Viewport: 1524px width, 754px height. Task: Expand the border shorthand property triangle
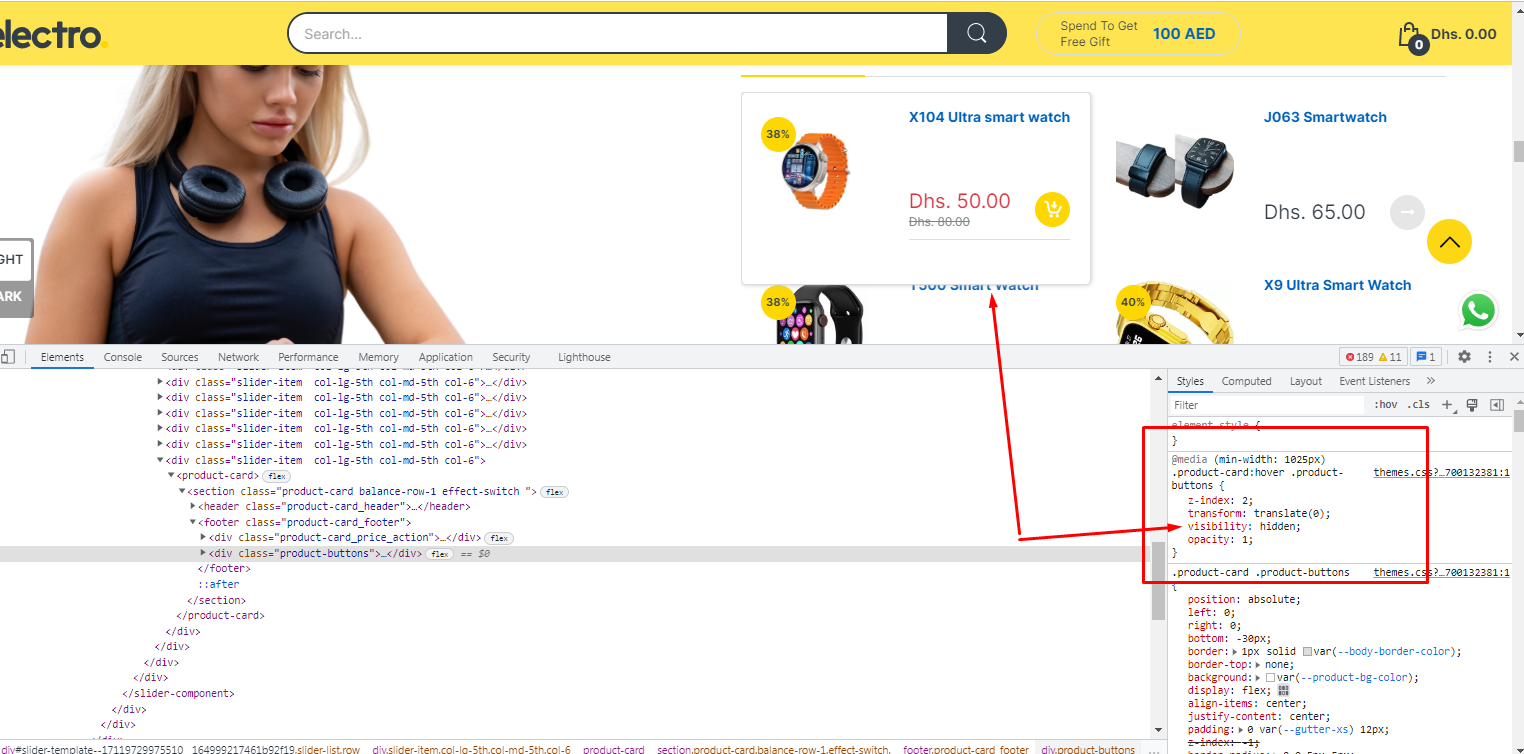pyautogui.click(x=1234, y=651)
